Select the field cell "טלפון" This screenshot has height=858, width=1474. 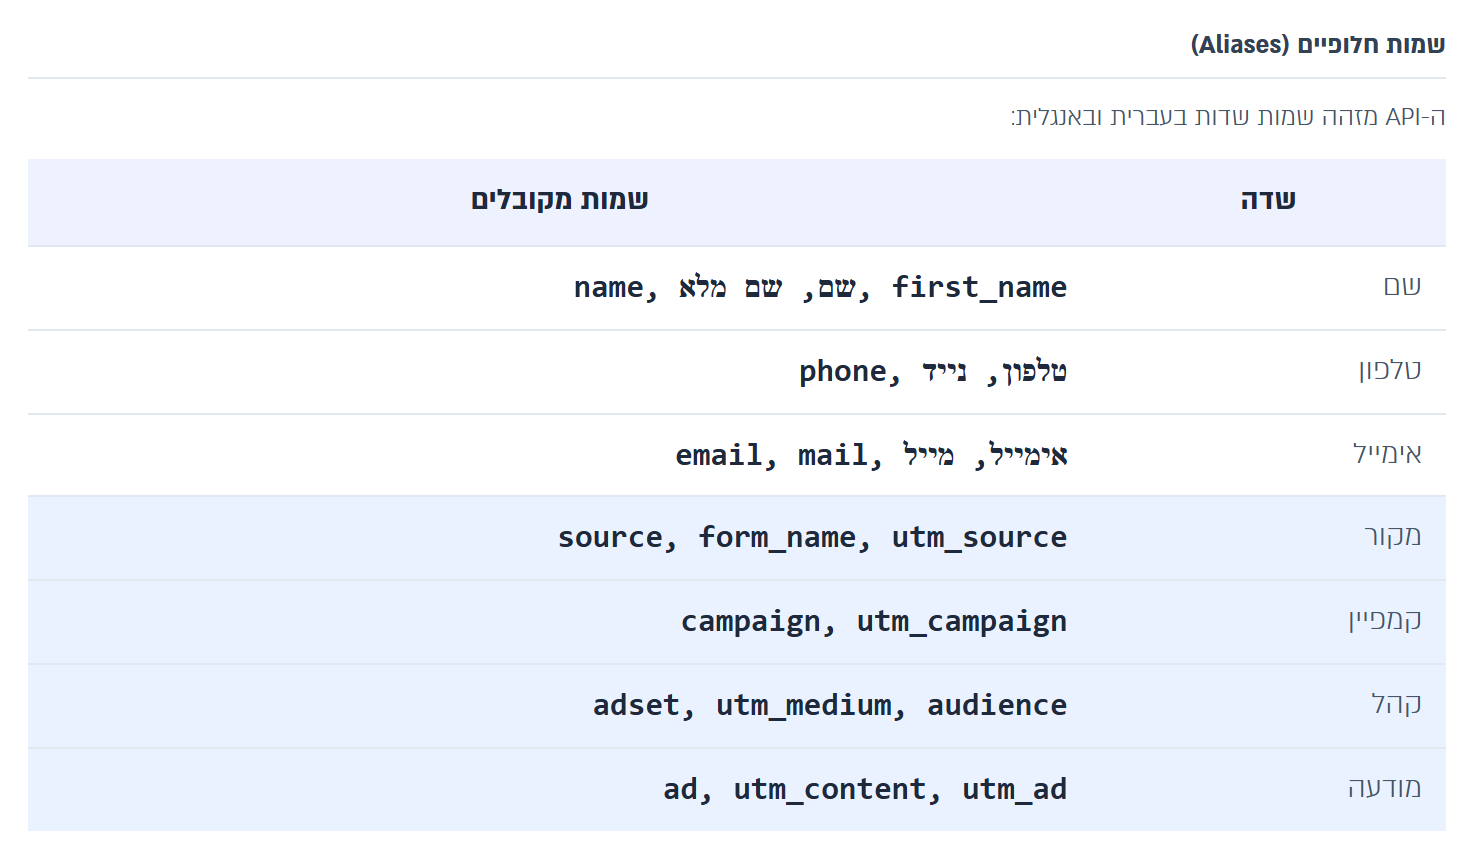(1268, 371)
